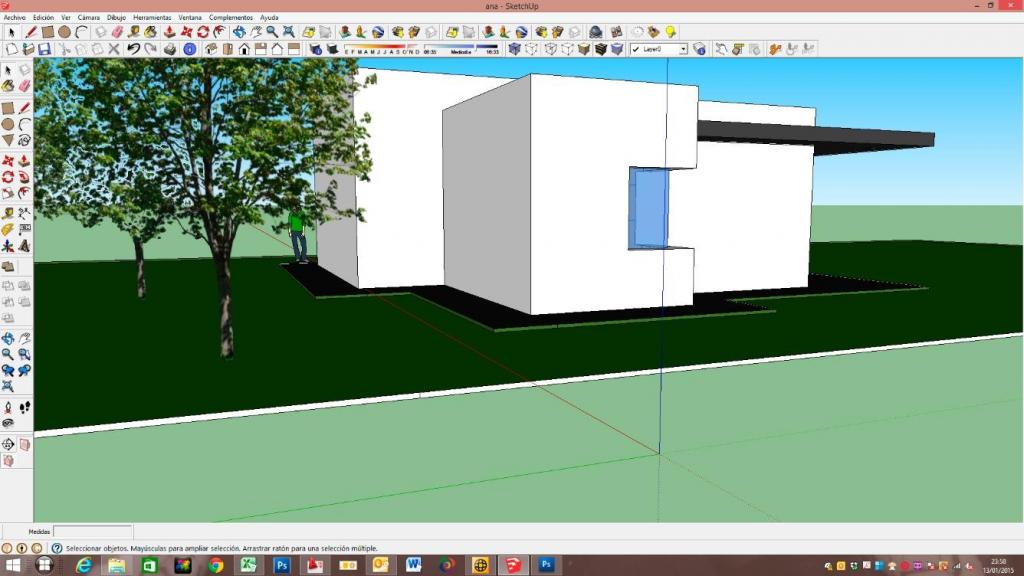Viewport: 1024px width, 576px height.
Task: Click the Medidas measurements input box
Action: 92,532
